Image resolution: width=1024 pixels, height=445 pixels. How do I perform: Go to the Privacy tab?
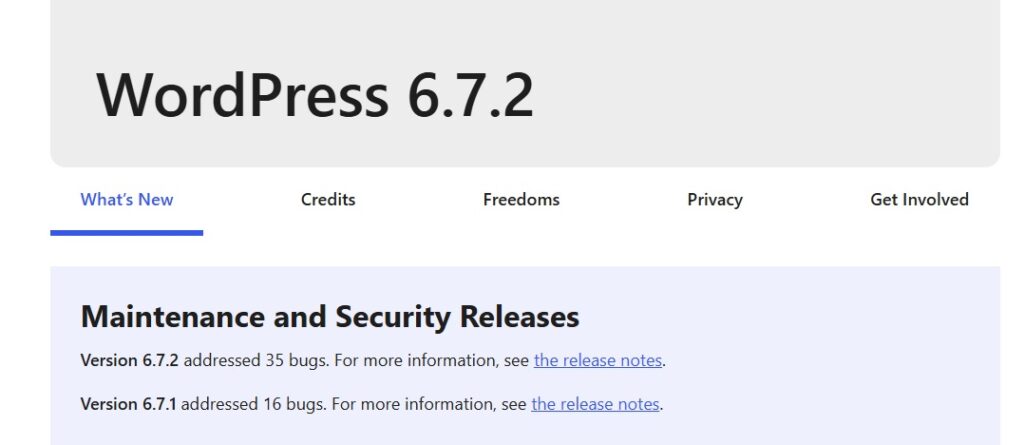pyautogui.click(x=715, y=200)
